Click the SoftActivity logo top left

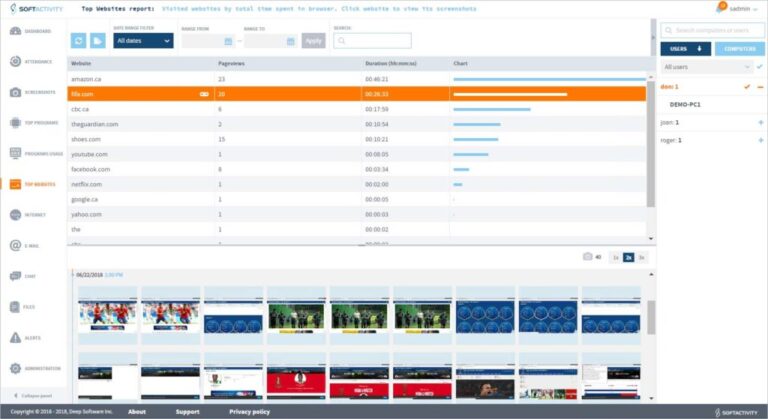(x=36, y=9)
